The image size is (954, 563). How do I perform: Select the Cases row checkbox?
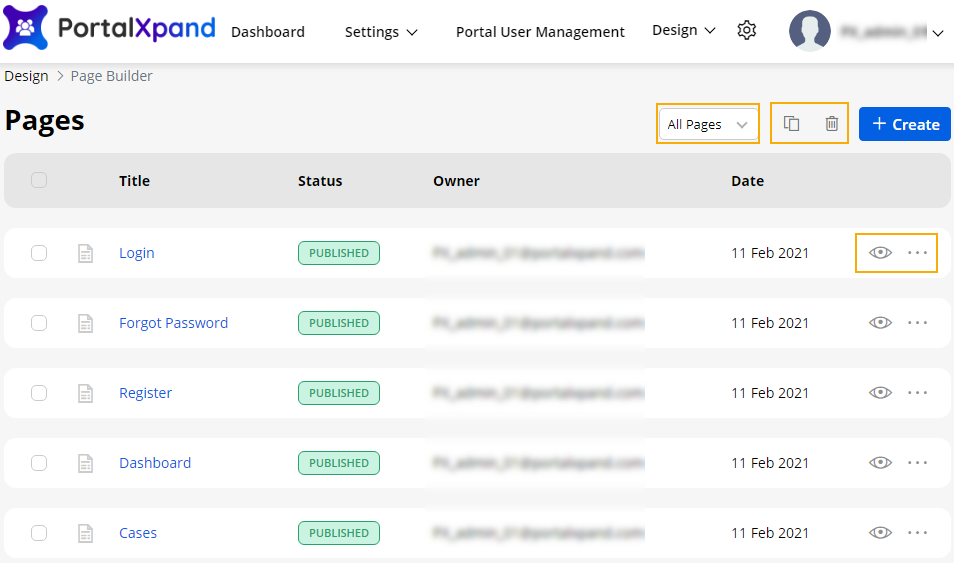pos(39,533)
